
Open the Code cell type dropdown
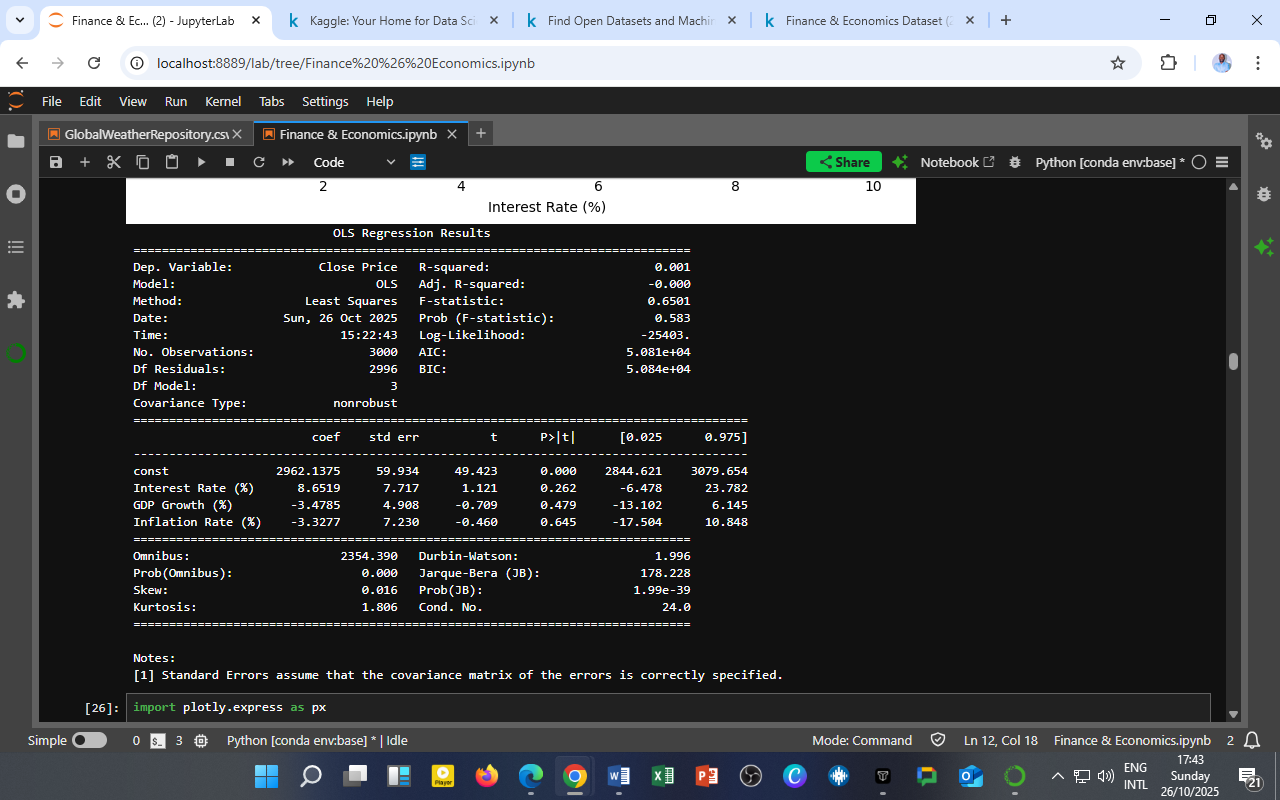[355, 162]
